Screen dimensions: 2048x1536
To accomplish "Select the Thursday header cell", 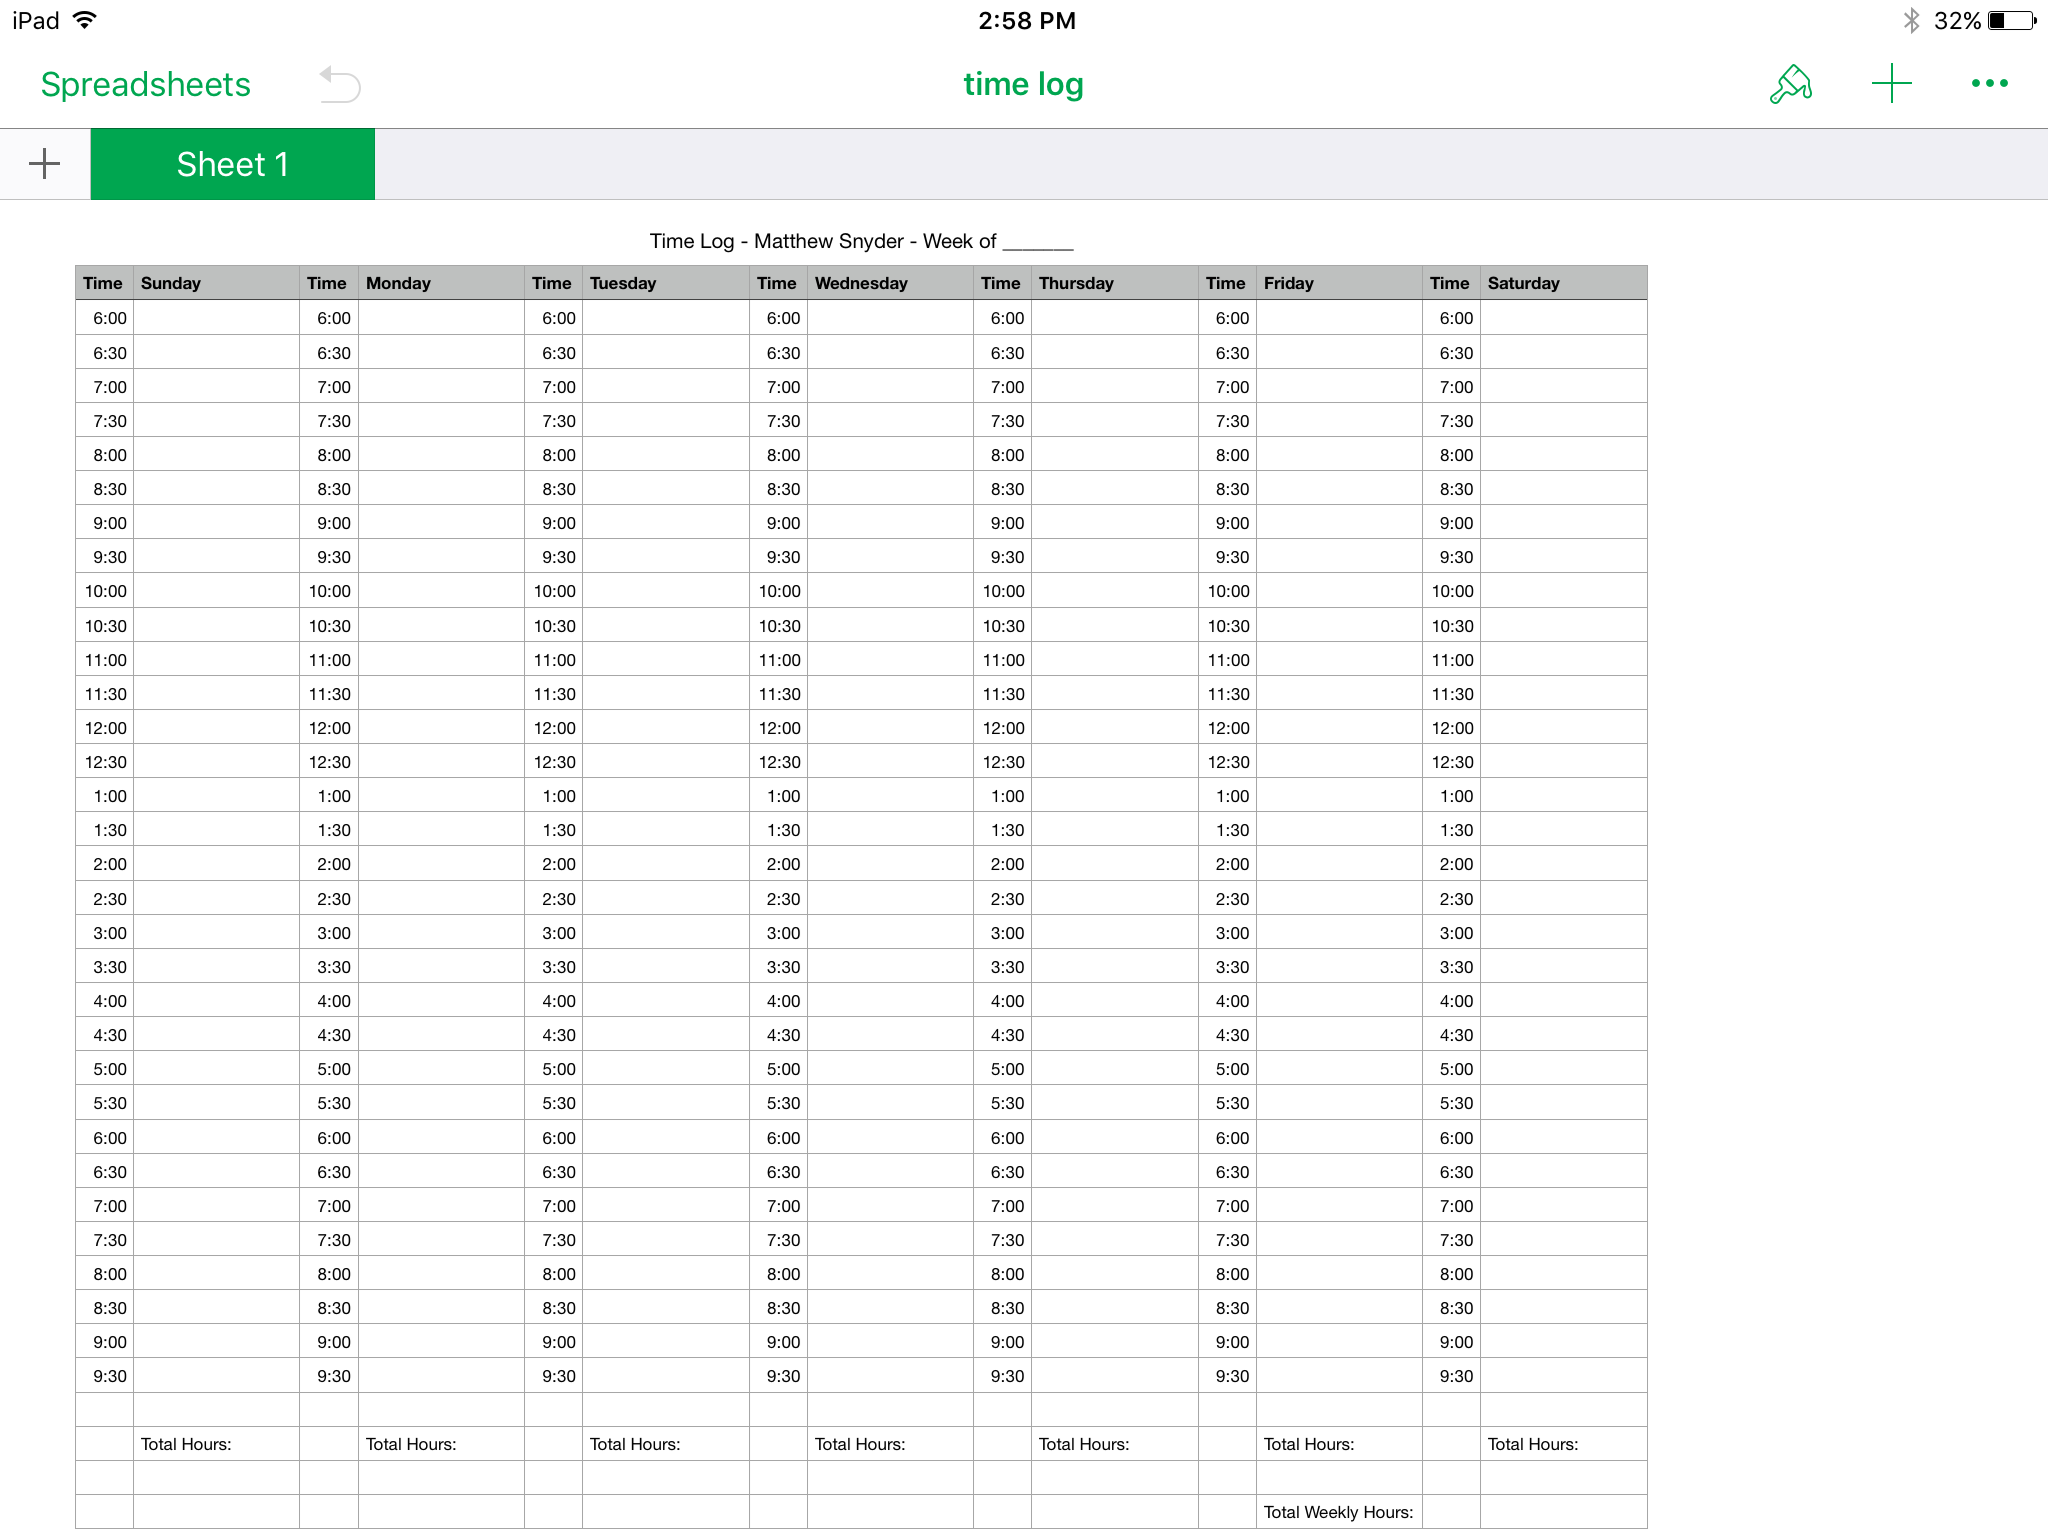I will pos(1115,283).
